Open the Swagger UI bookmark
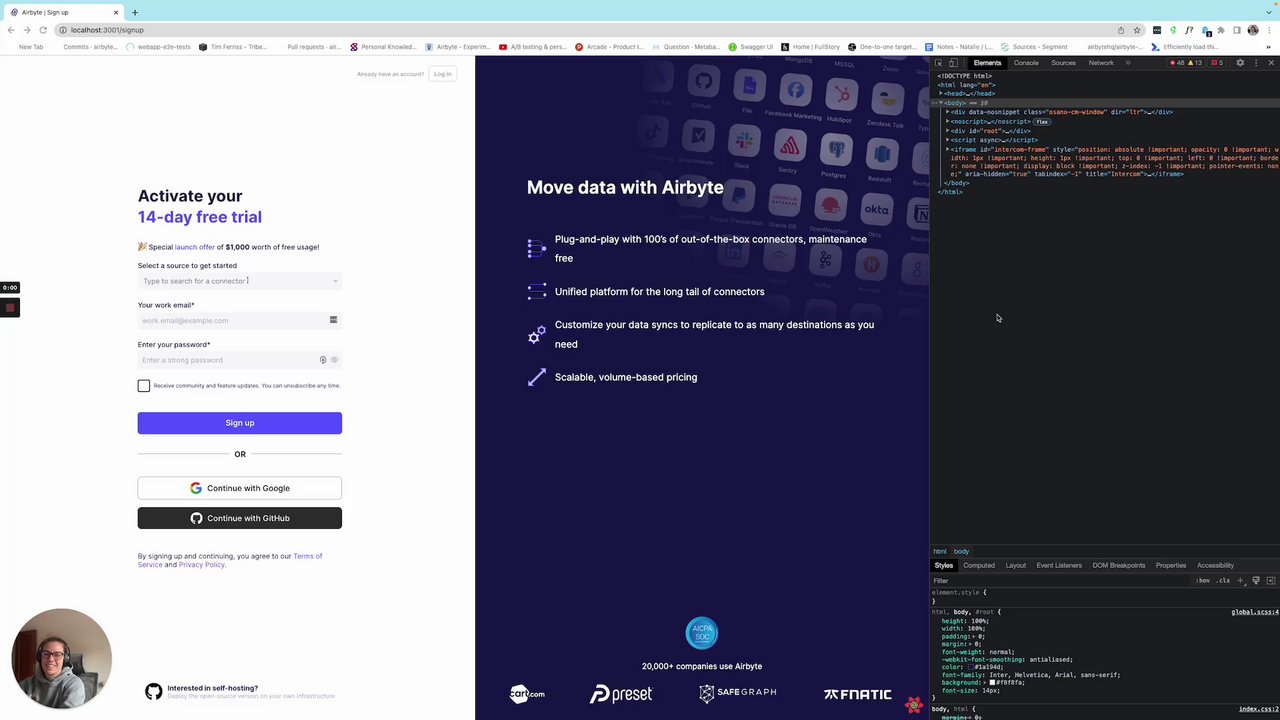Screen dimensions: 1280x720 click(751, 47)
